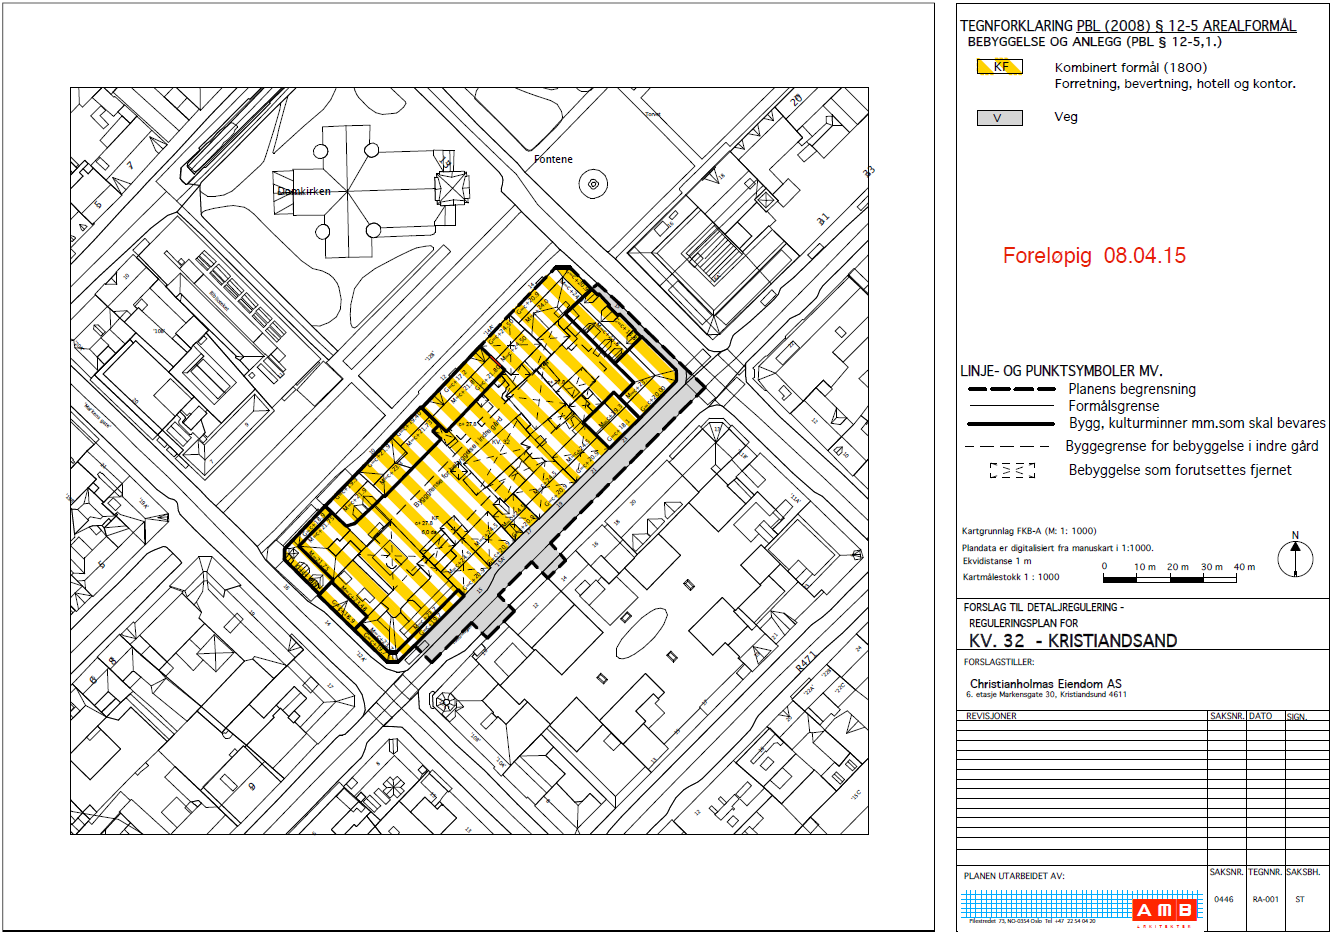1333x936 pixels.
Task: Click the '40 m' scale bar label
Action: point(1244,567)
